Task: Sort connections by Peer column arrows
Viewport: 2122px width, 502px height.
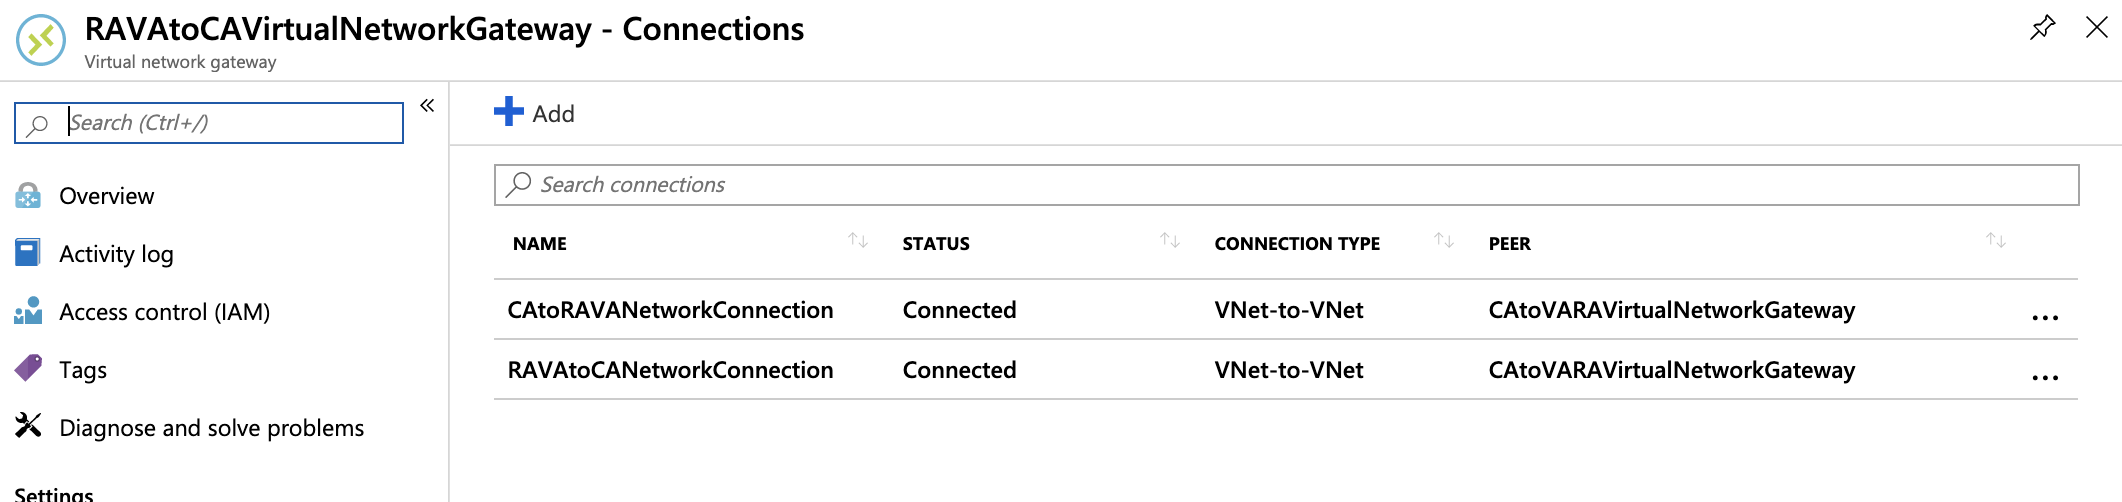Action: pos(1995,241)
